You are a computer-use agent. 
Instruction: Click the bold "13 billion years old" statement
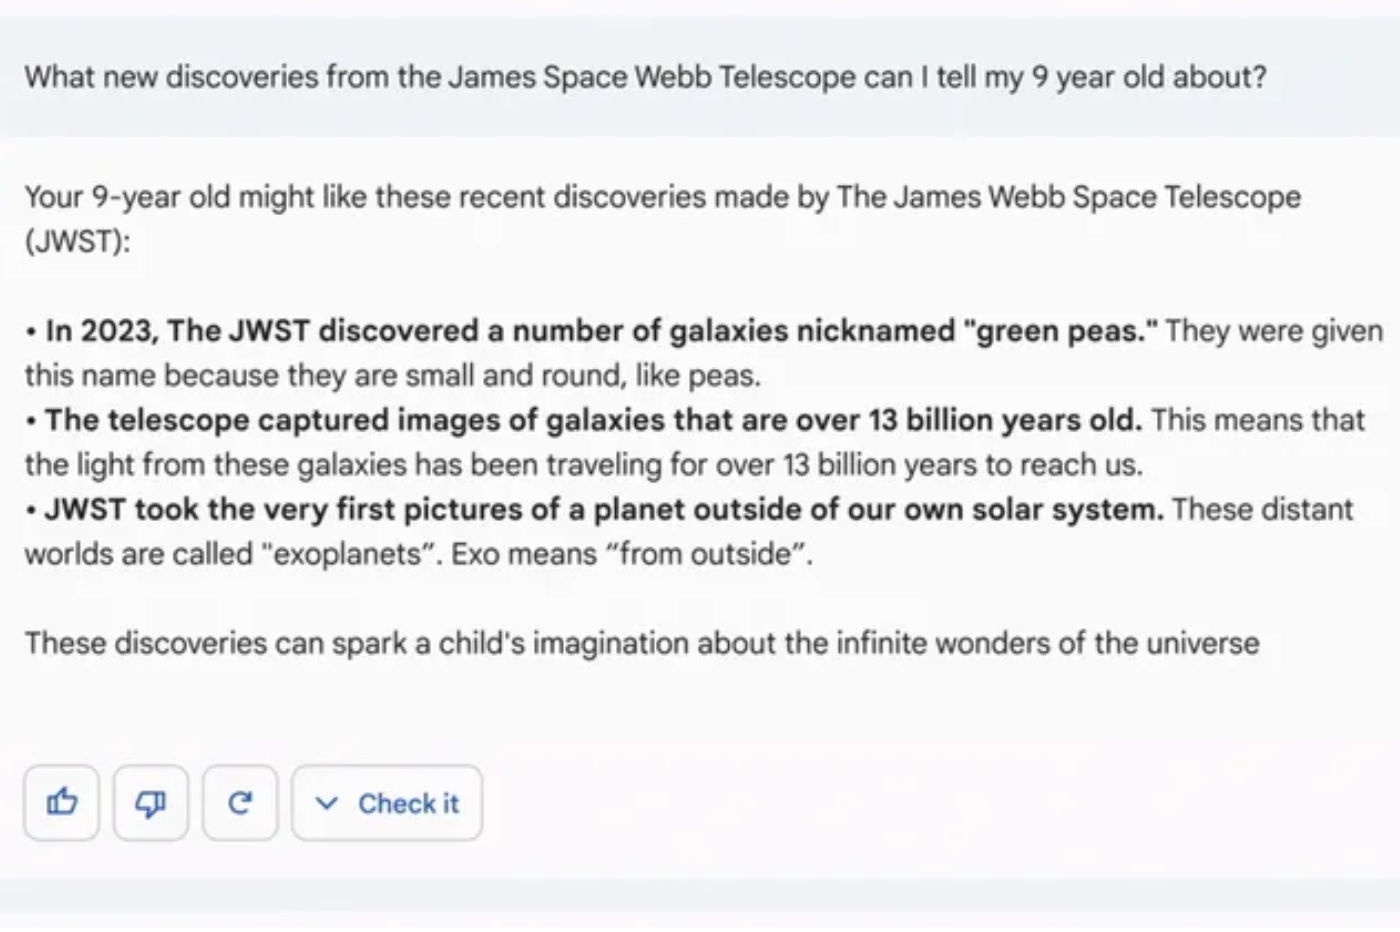point(592,420)
